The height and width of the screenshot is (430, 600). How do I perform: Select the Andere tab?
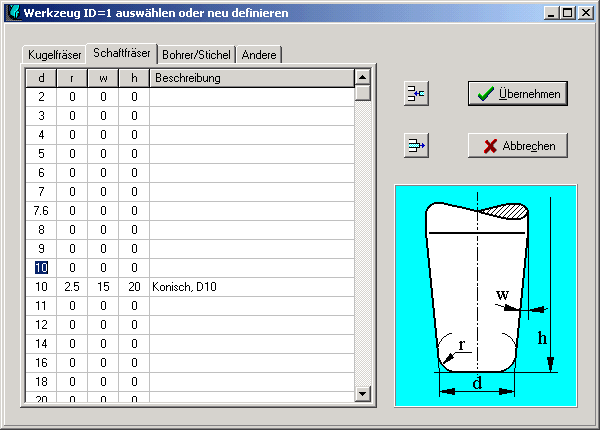click(259, 54)
